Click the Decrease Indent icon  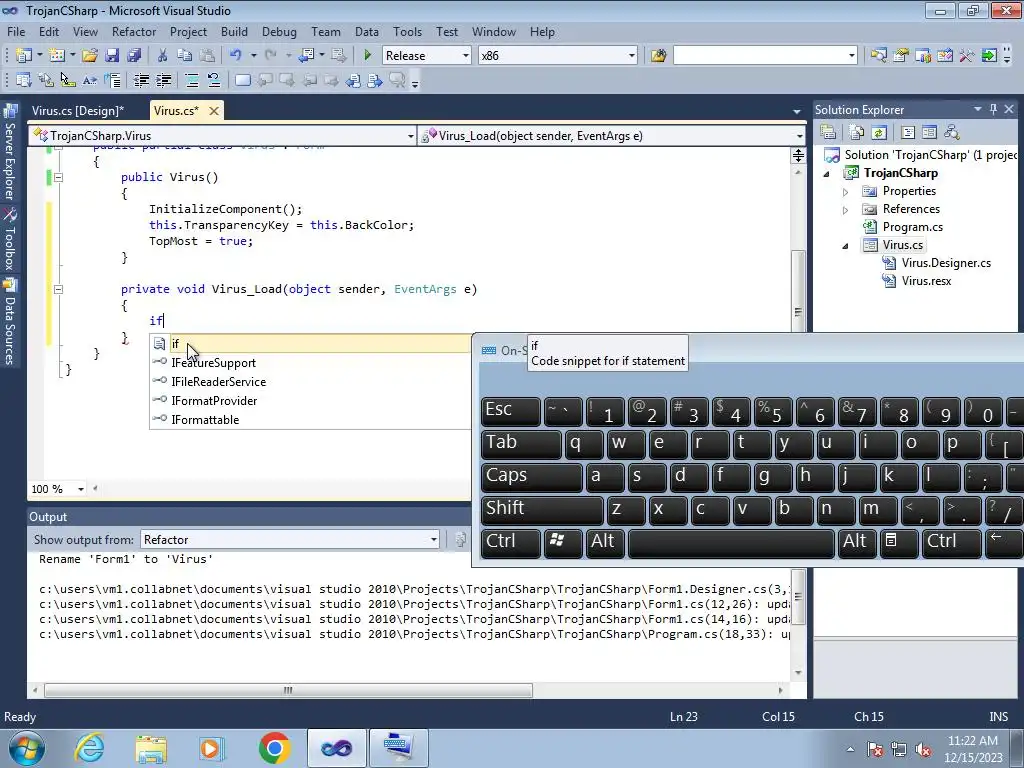pos(141,80)
